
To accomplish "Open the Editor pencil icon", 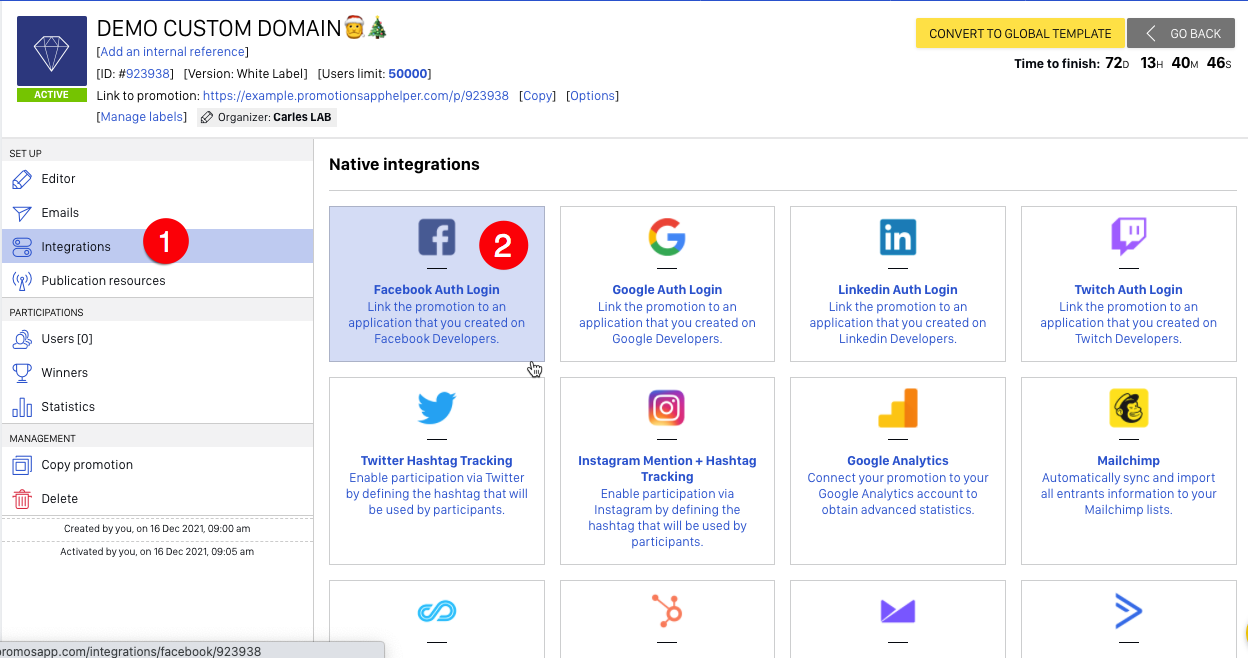I will [x=22, y=179].
